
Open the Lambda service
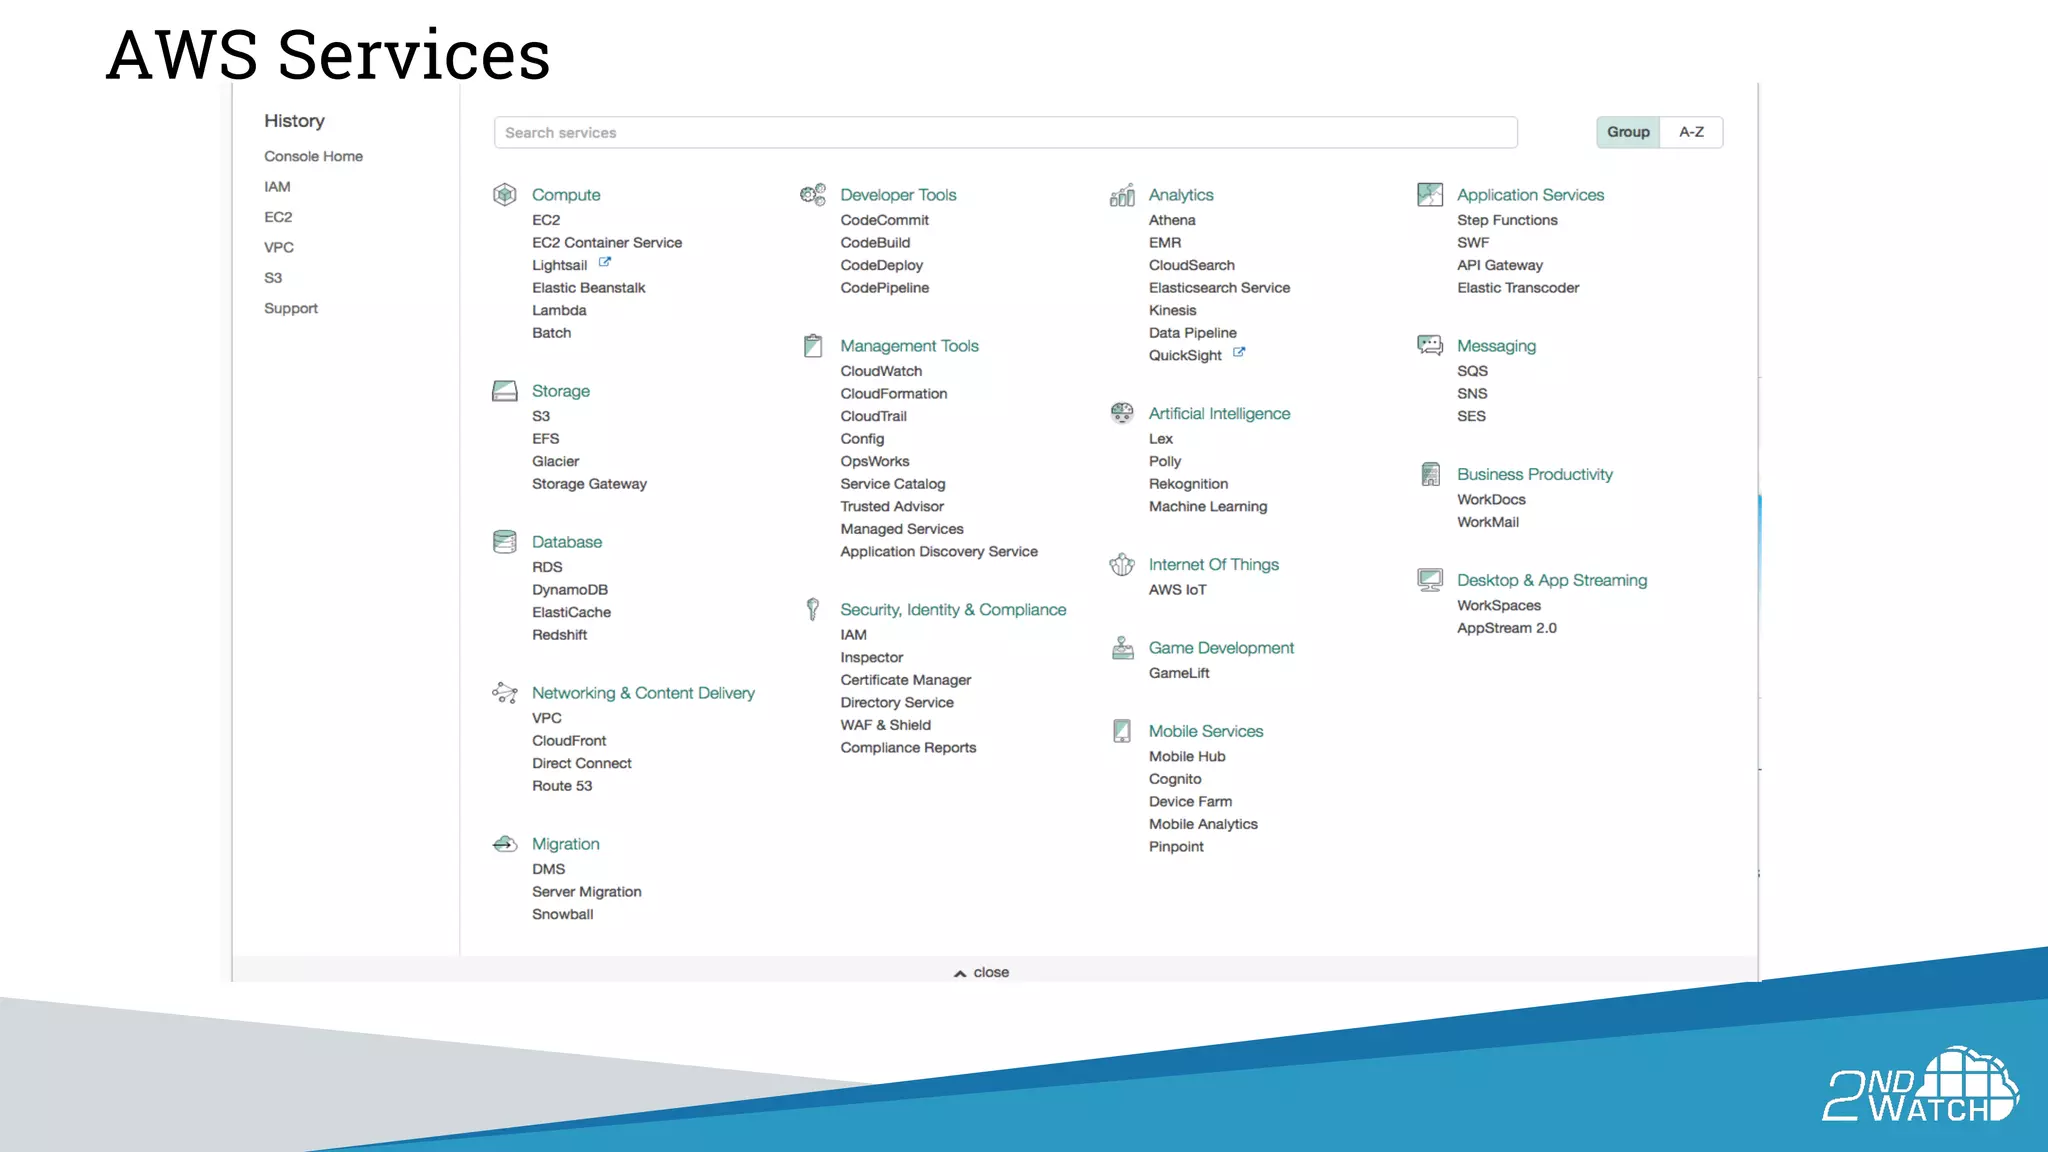point(559,310)
